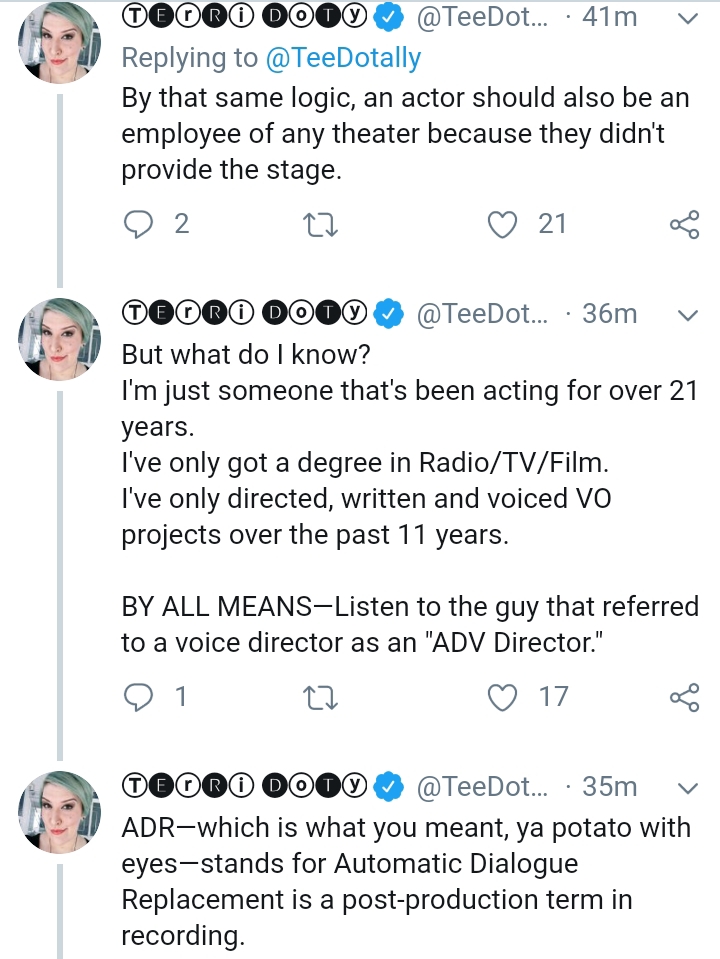
Task: Open profile picture on 41m tweet
Action: tap(61, 42)
